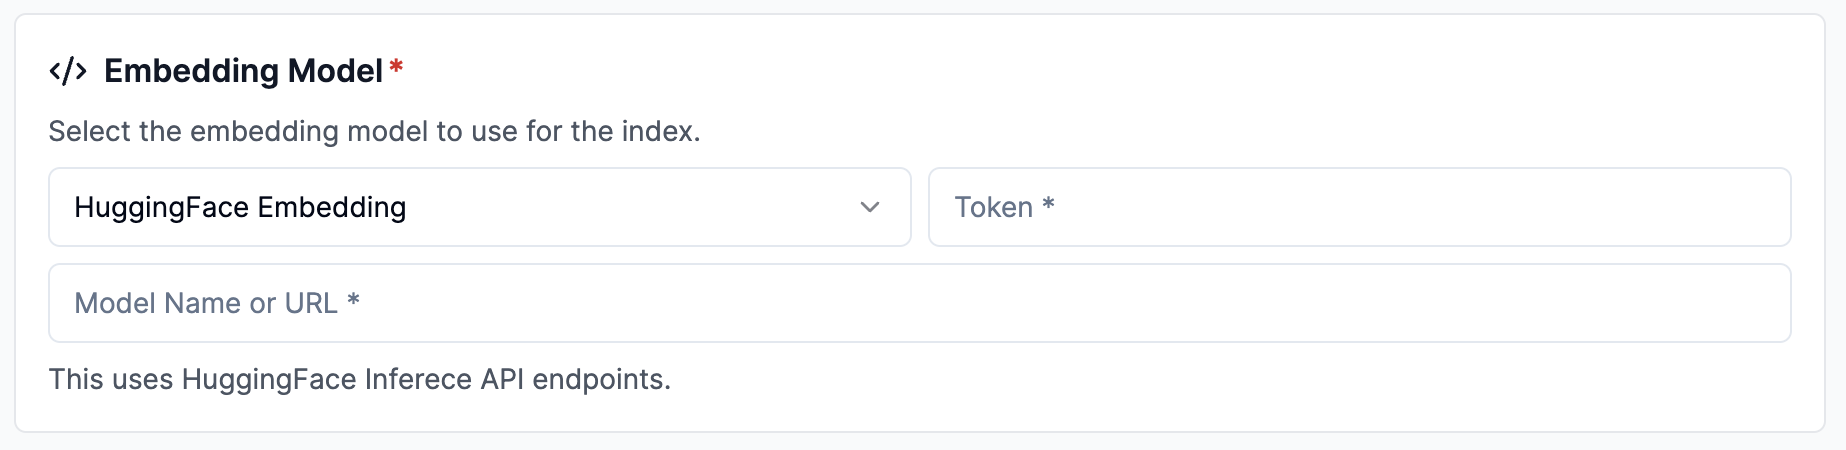Click the HuggingFace Inferece API helper text

(359, 379)
